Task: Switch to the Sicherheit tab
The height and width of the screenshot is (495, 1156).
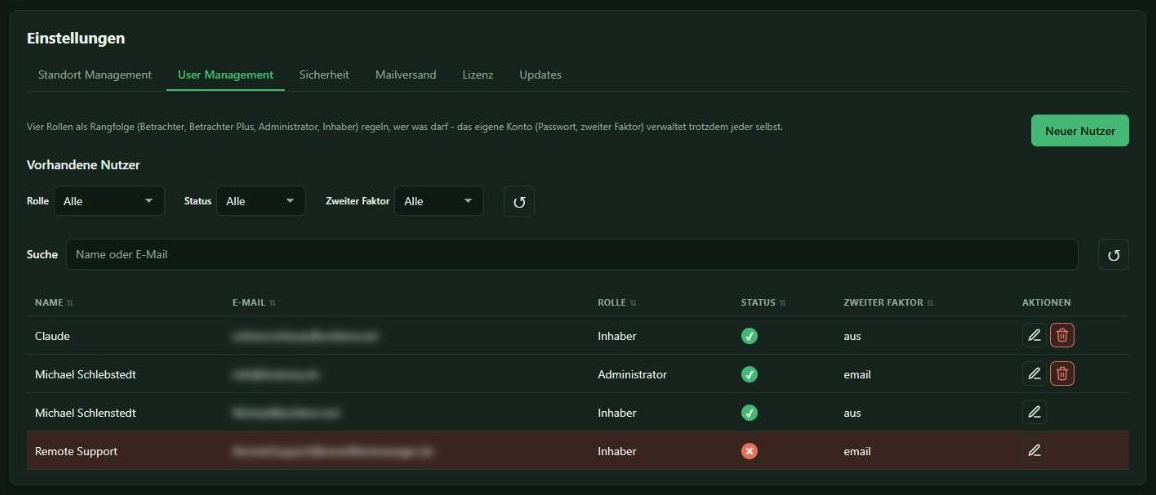Action: [x=324, y=75]
